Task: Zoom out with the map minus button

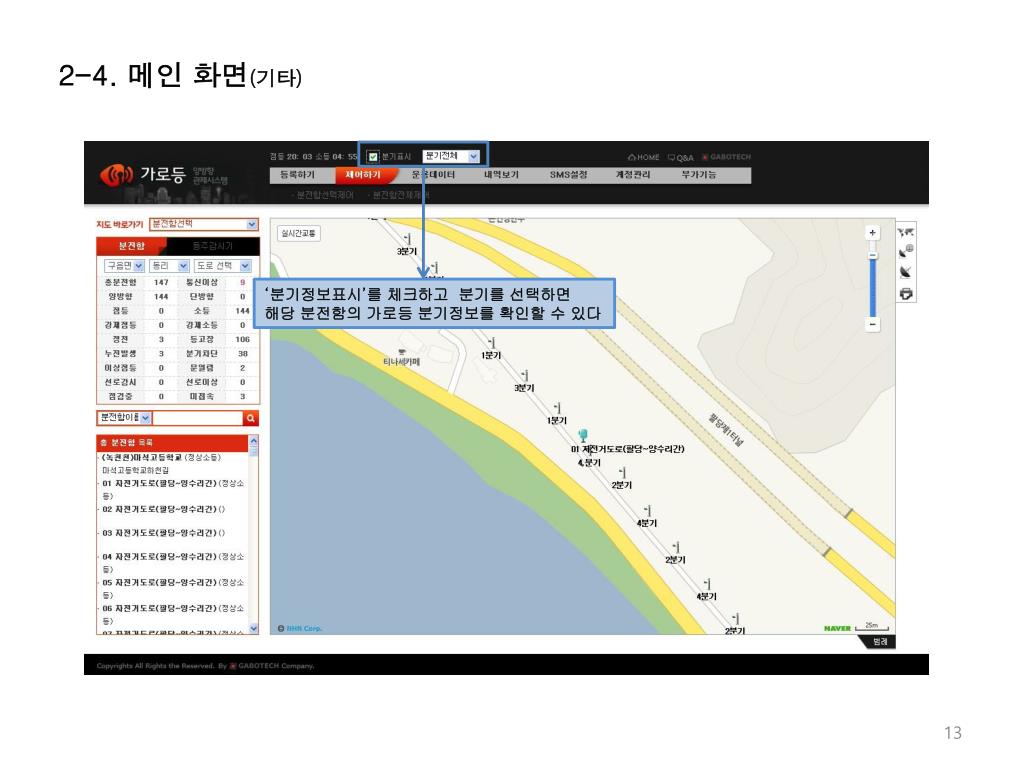Action: click(872, 324)
